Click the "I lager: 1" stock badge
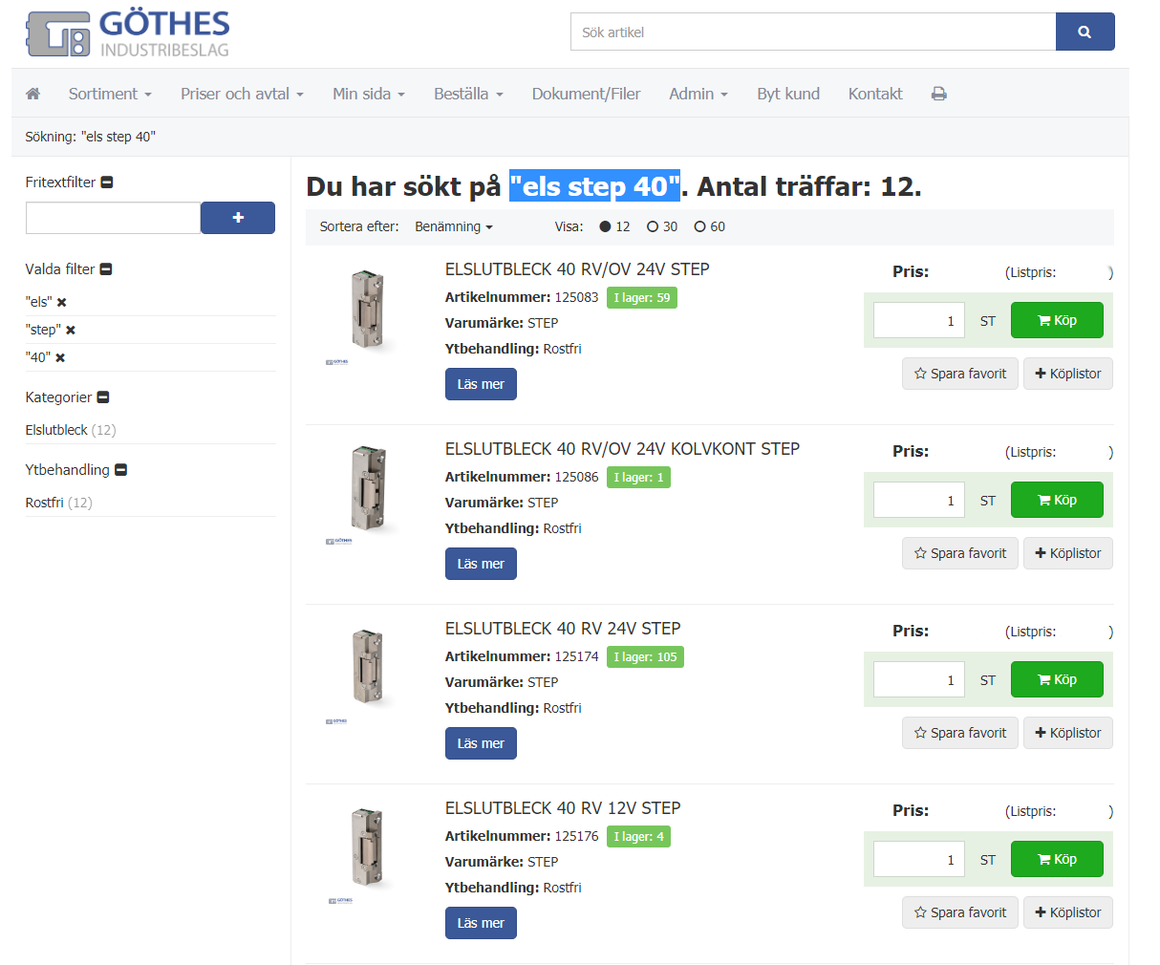Screen dimensions: 1160x965 click(x=638, y=477)
